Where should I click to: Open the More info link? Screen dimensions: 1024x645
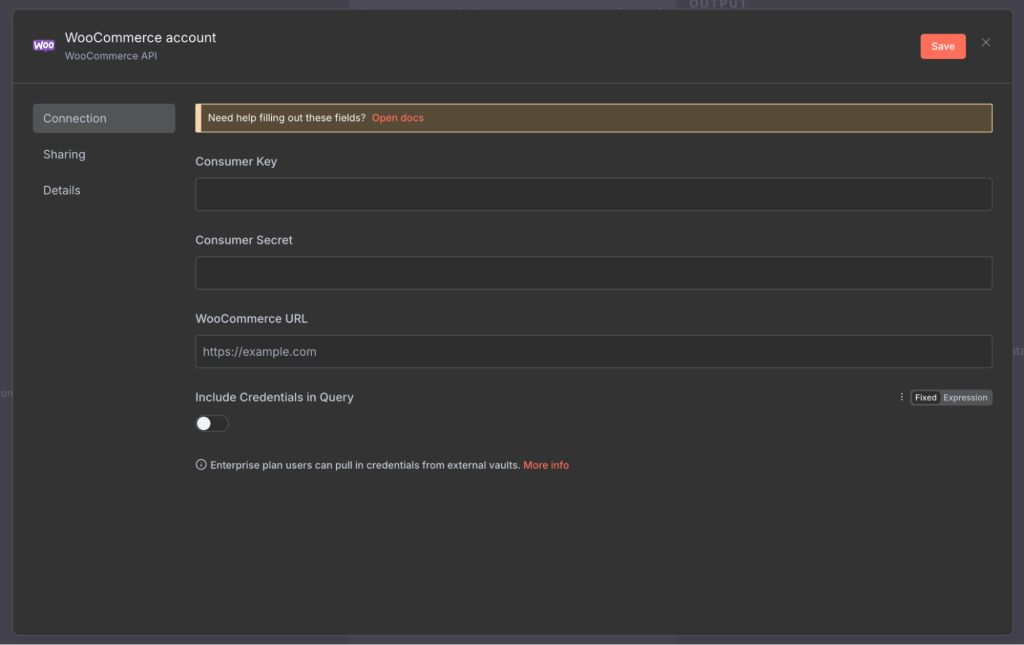(545, 465)
